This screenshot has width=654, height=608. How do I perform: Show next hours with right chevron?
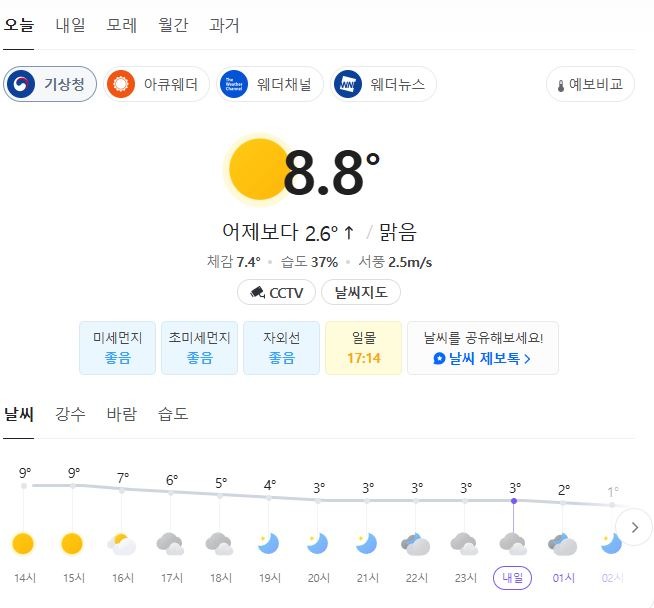click(633, 526)
